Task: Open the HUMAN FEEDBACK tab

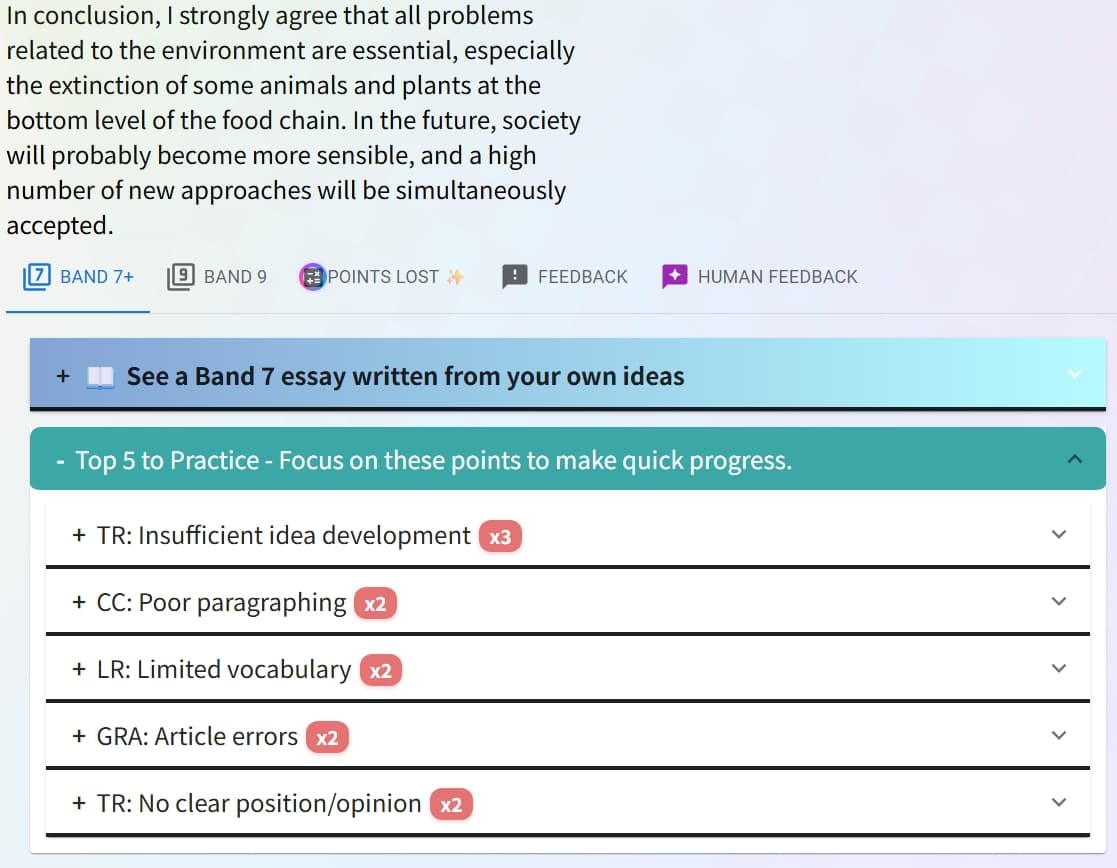Action: coord(777,277)
